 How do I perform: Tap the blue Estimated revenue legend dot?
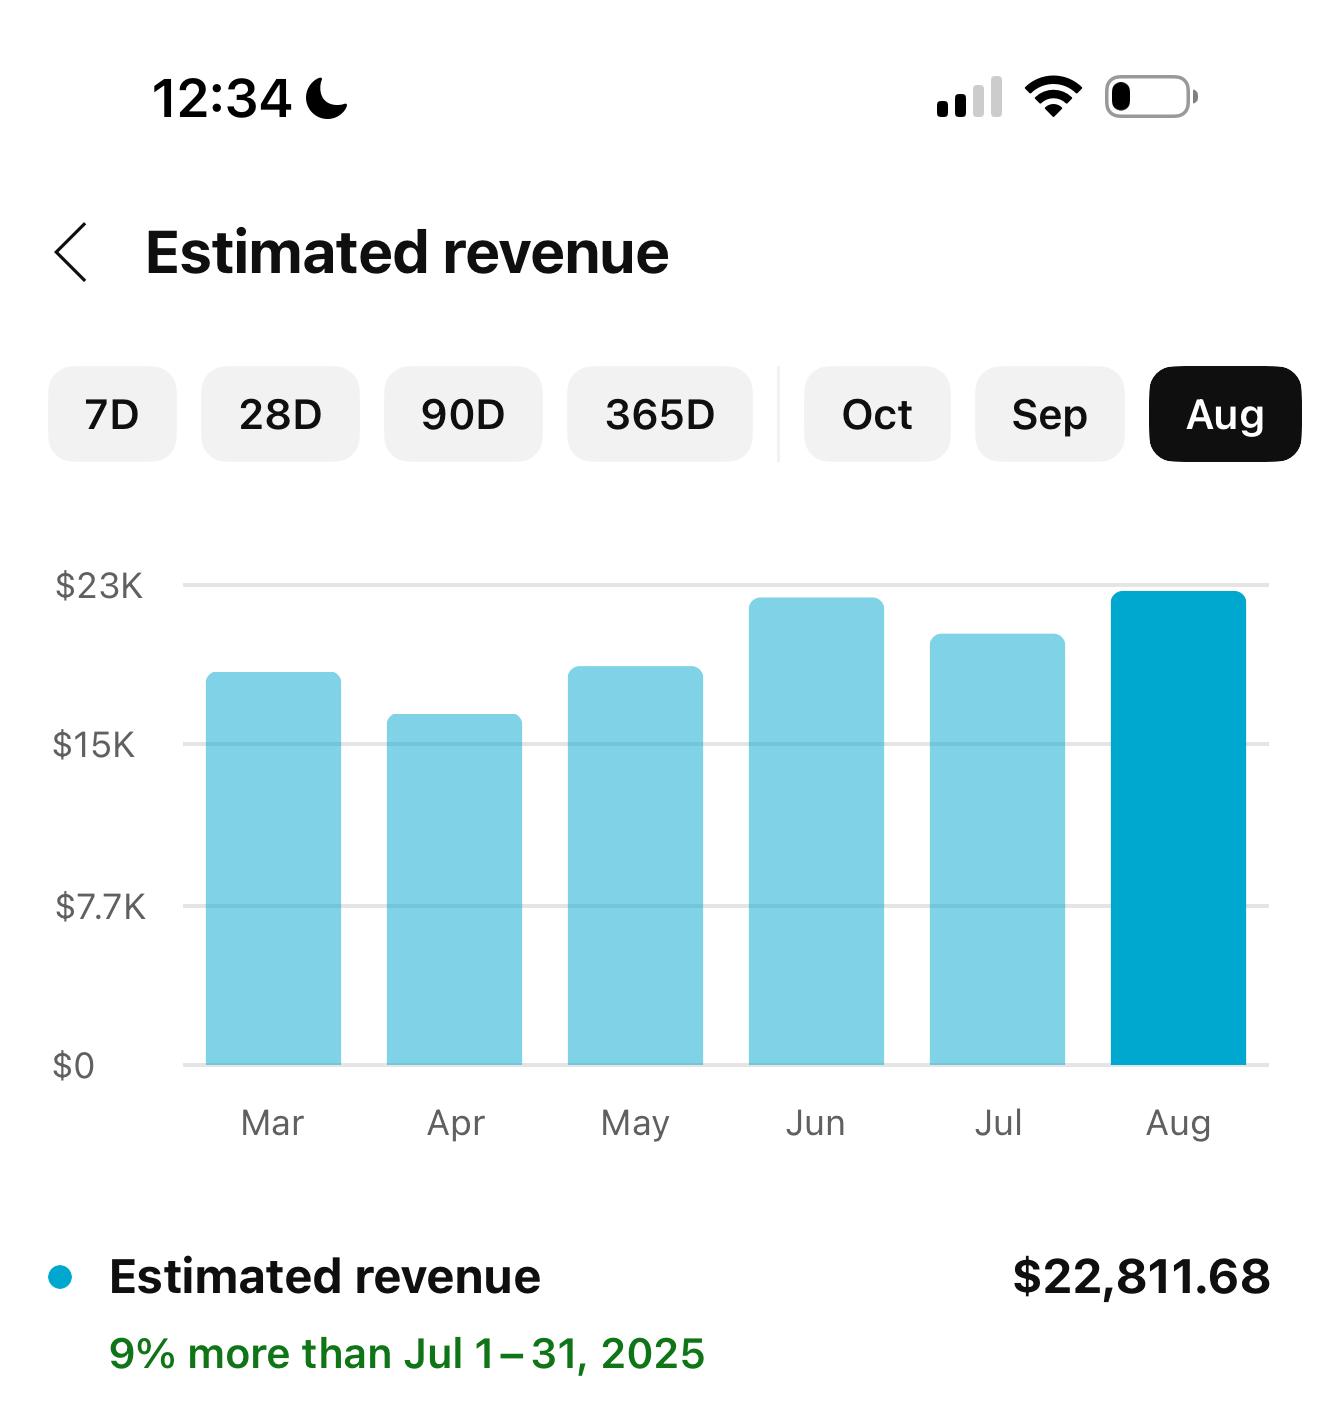click(60, 1277)
